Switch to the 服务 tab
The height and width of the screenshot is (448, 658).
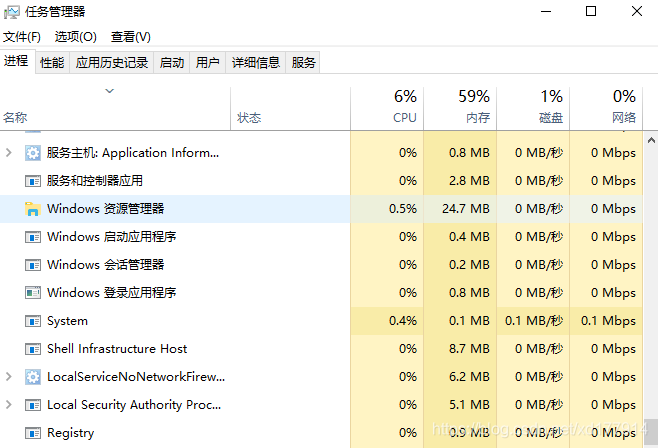303,63
